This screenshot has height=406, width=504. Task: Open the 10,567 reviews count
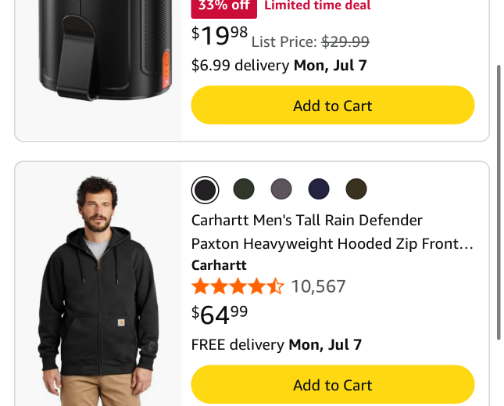coord(318,286)
